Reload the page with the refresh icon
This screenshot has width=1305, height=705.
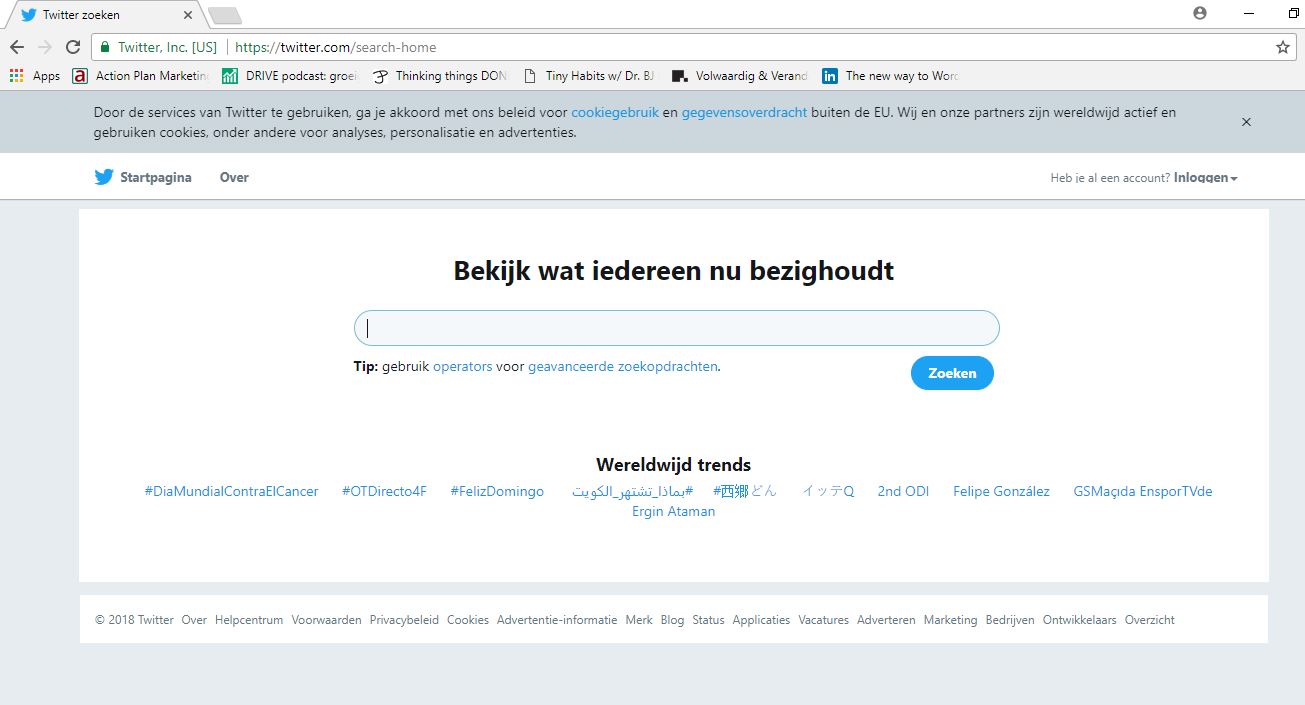[x=73, y=47]
